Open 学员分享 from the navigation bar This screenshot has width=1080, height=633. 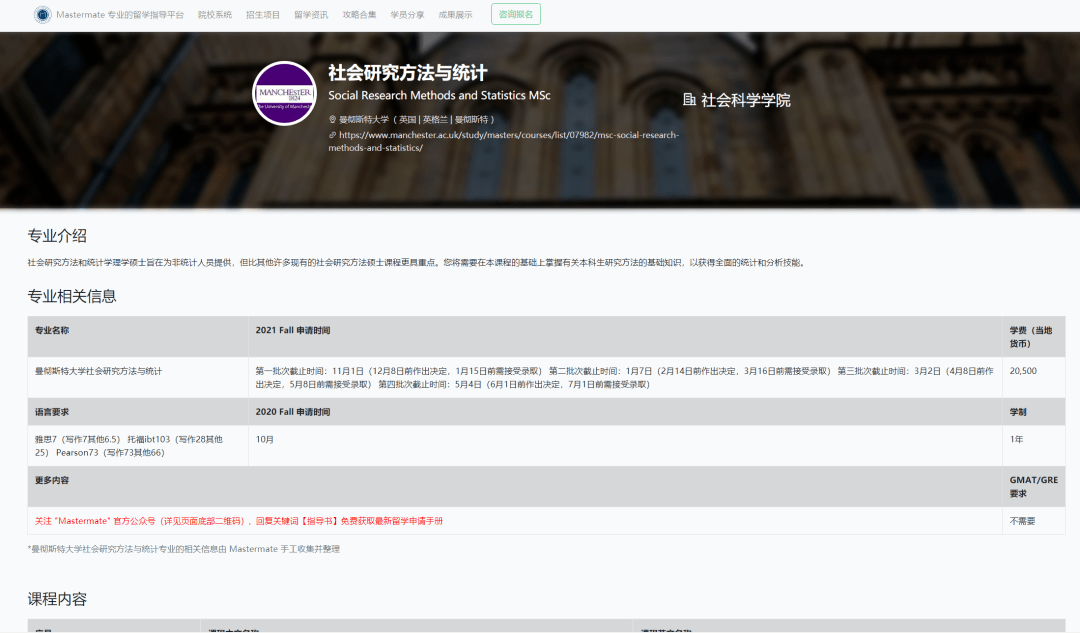pyautogui.click(x=408, y=14)
